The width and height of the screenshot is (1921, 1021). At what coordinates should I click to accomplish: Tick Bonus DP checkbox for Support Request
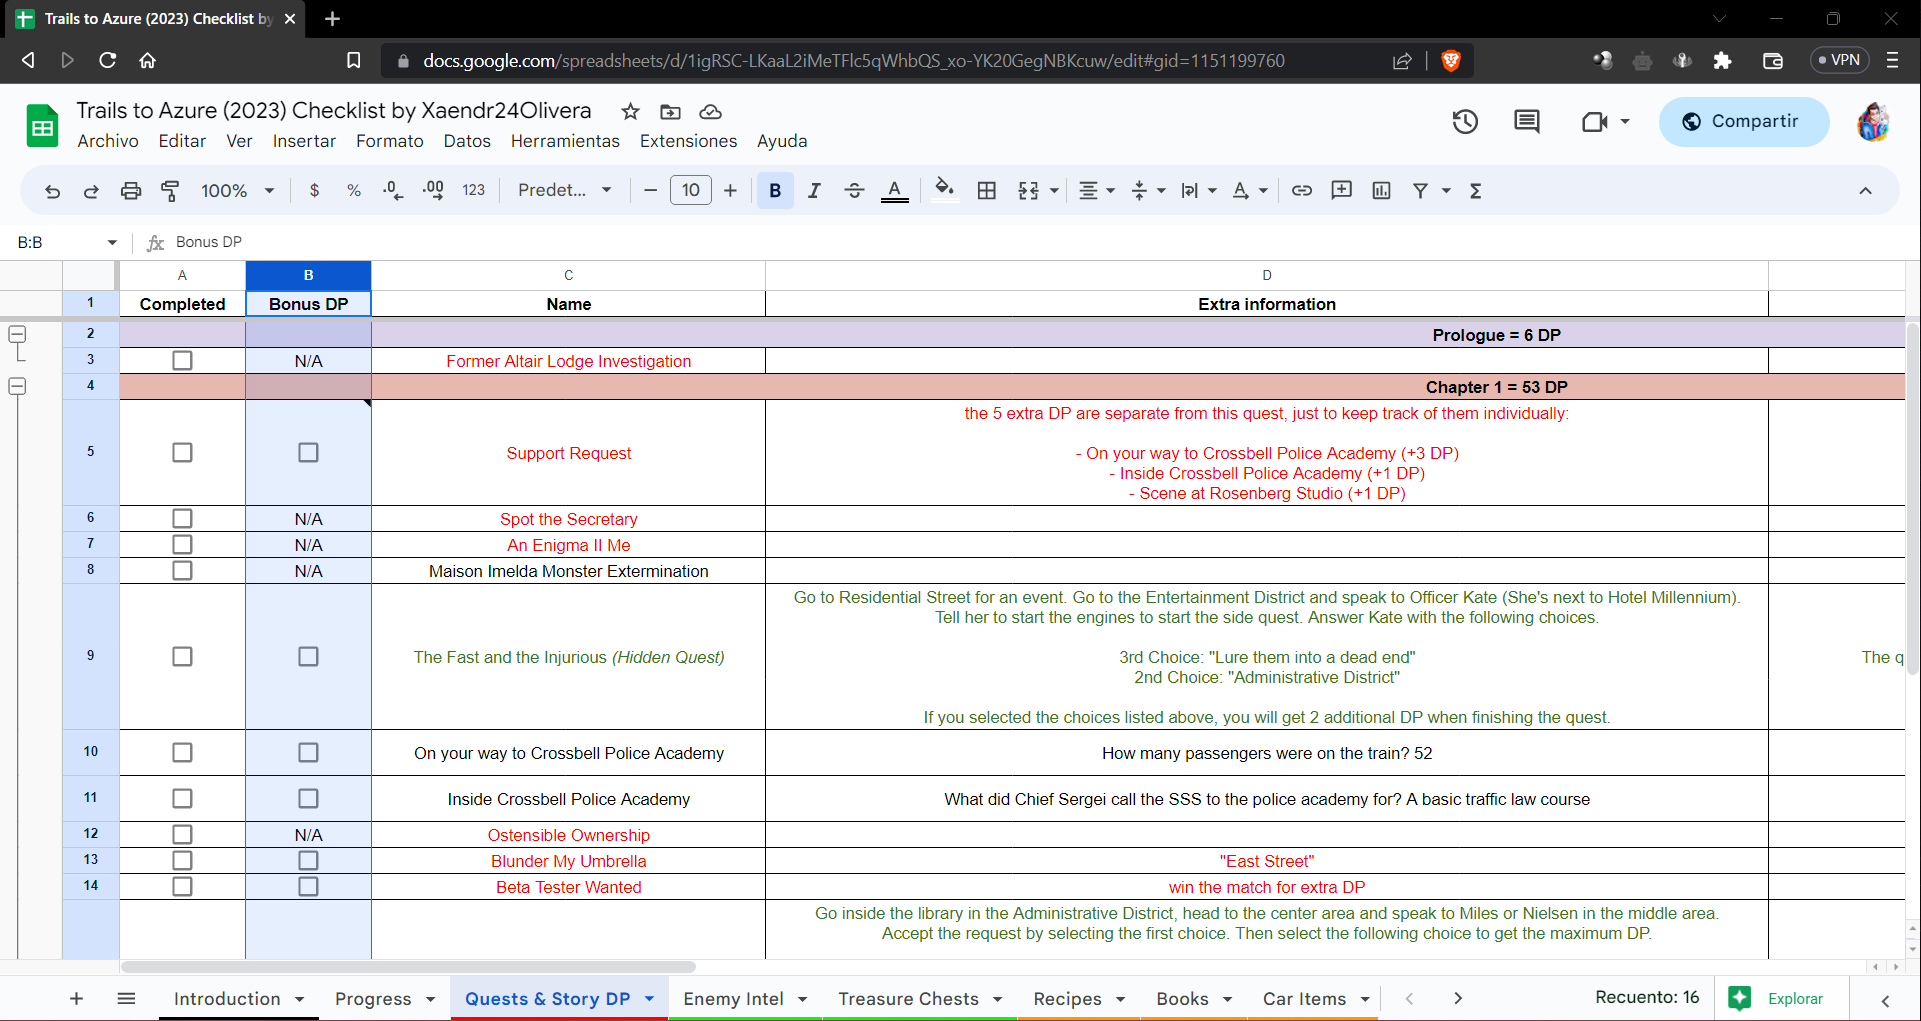coord(308,453)
